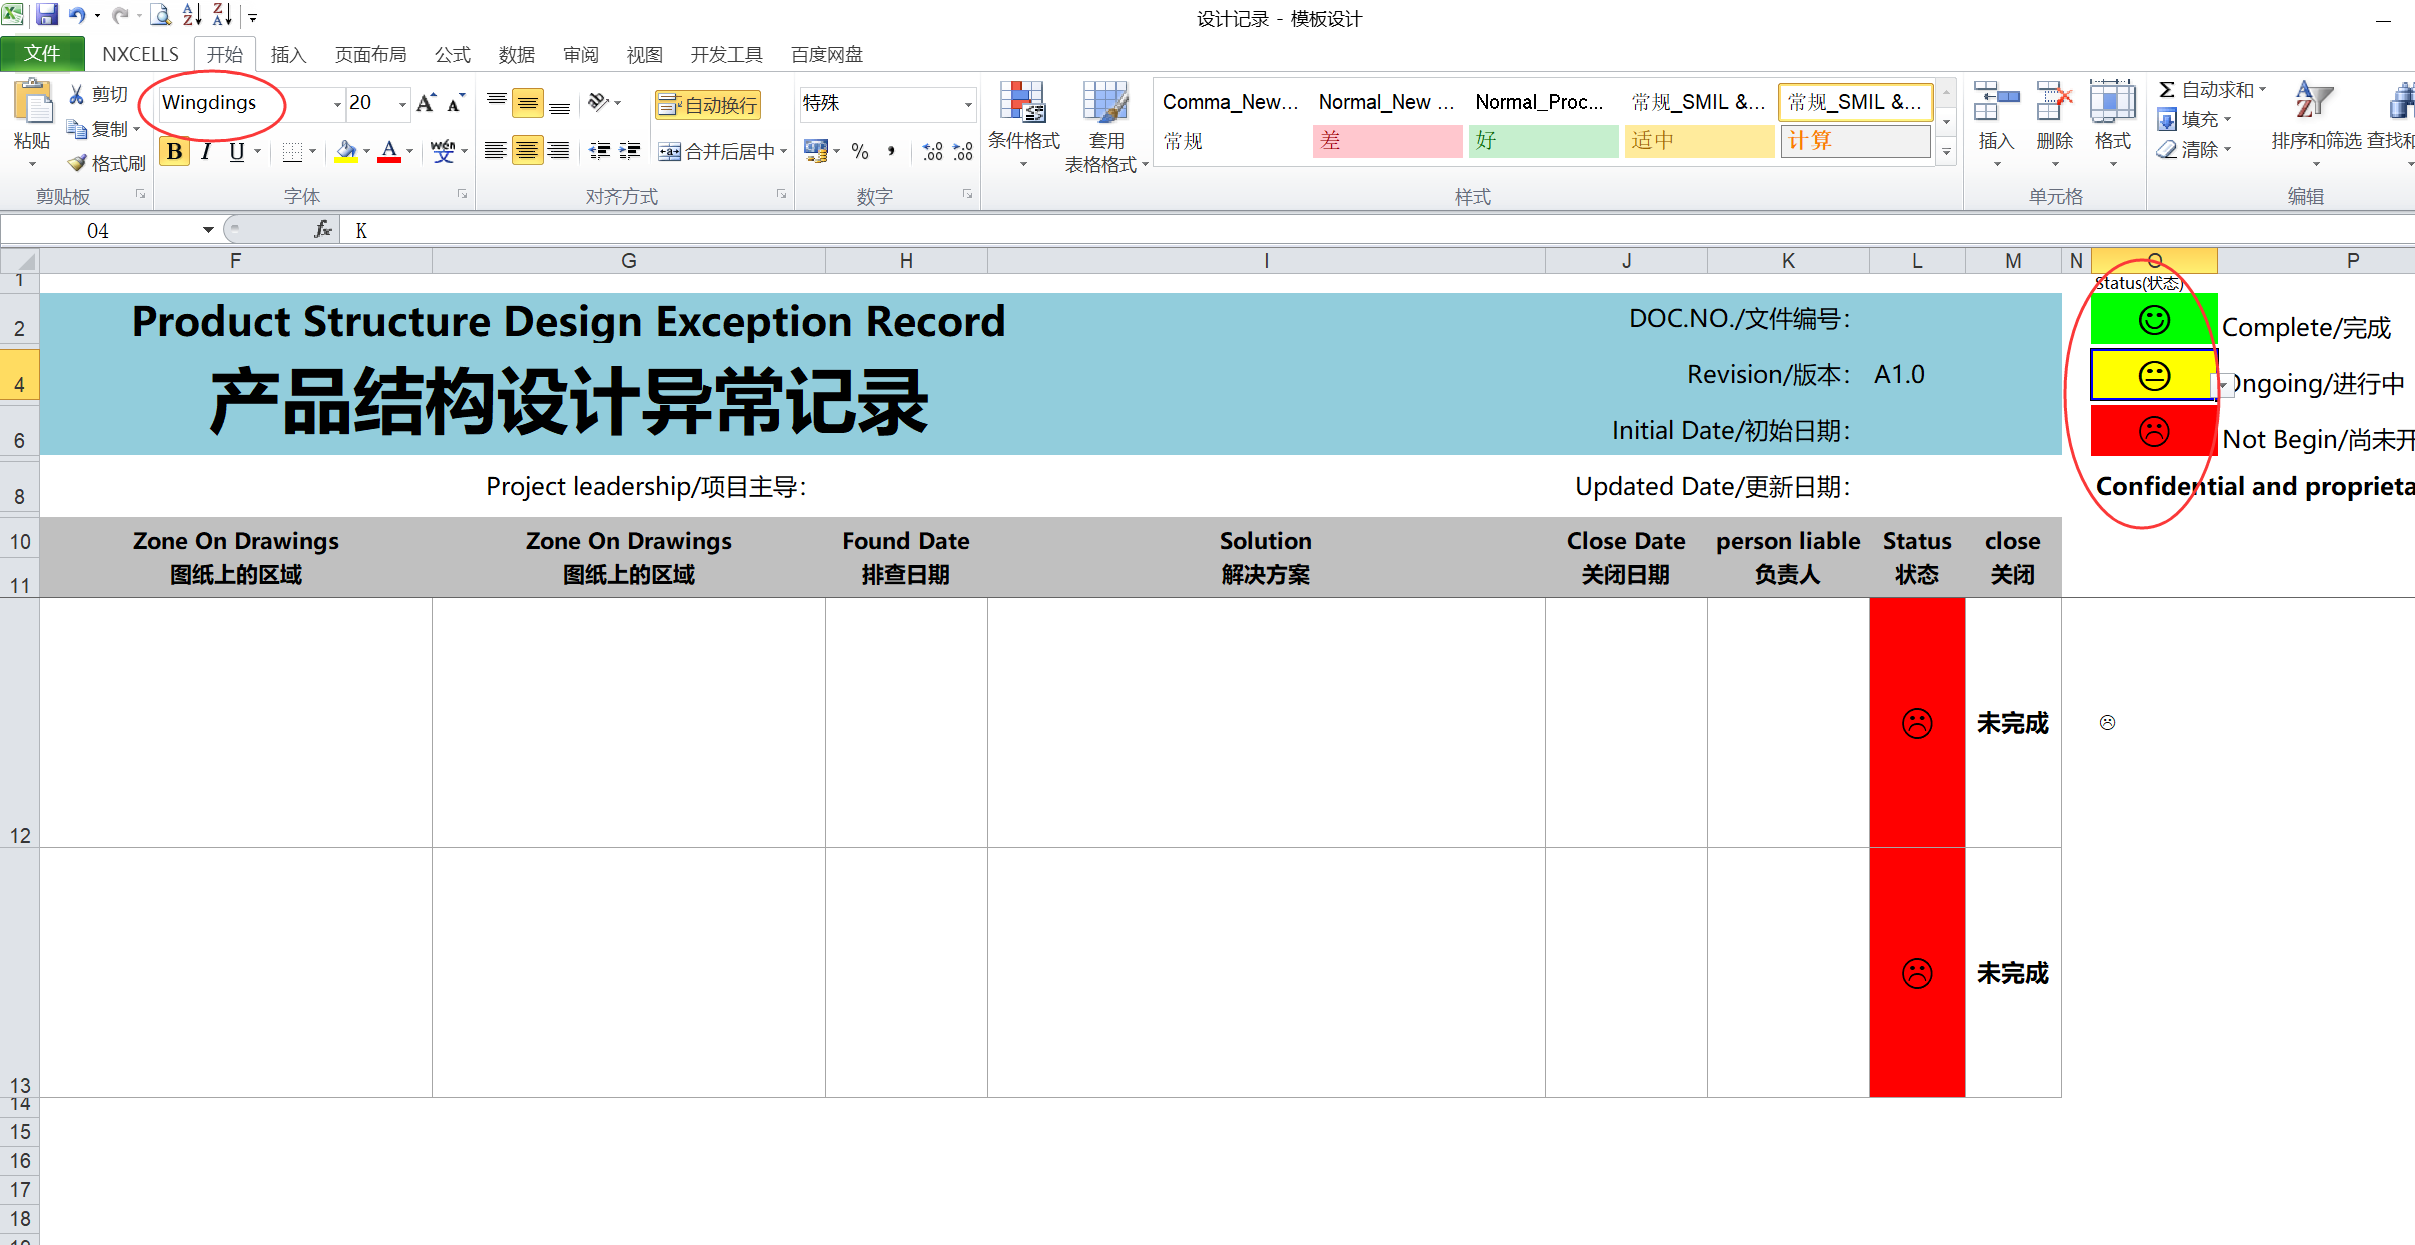Click the function fx icon
Viewport: 2415px width, 1245px height.
(322, 230)
